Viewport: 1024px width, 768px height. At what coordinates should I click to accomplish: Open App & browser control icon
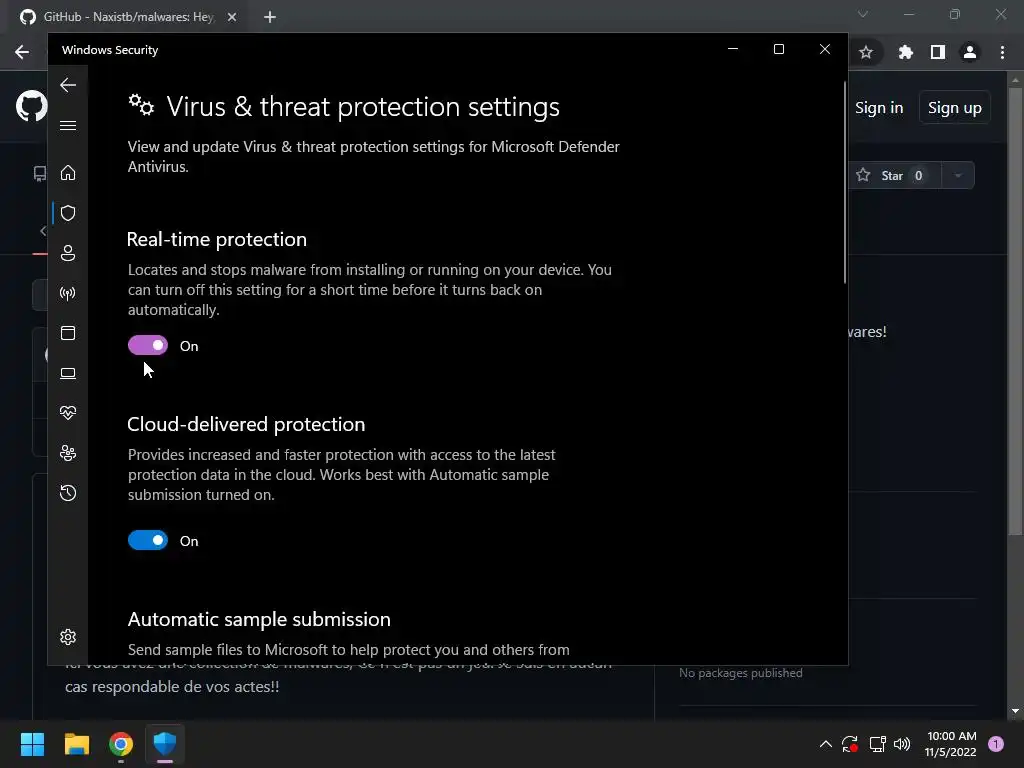(68, 333)
